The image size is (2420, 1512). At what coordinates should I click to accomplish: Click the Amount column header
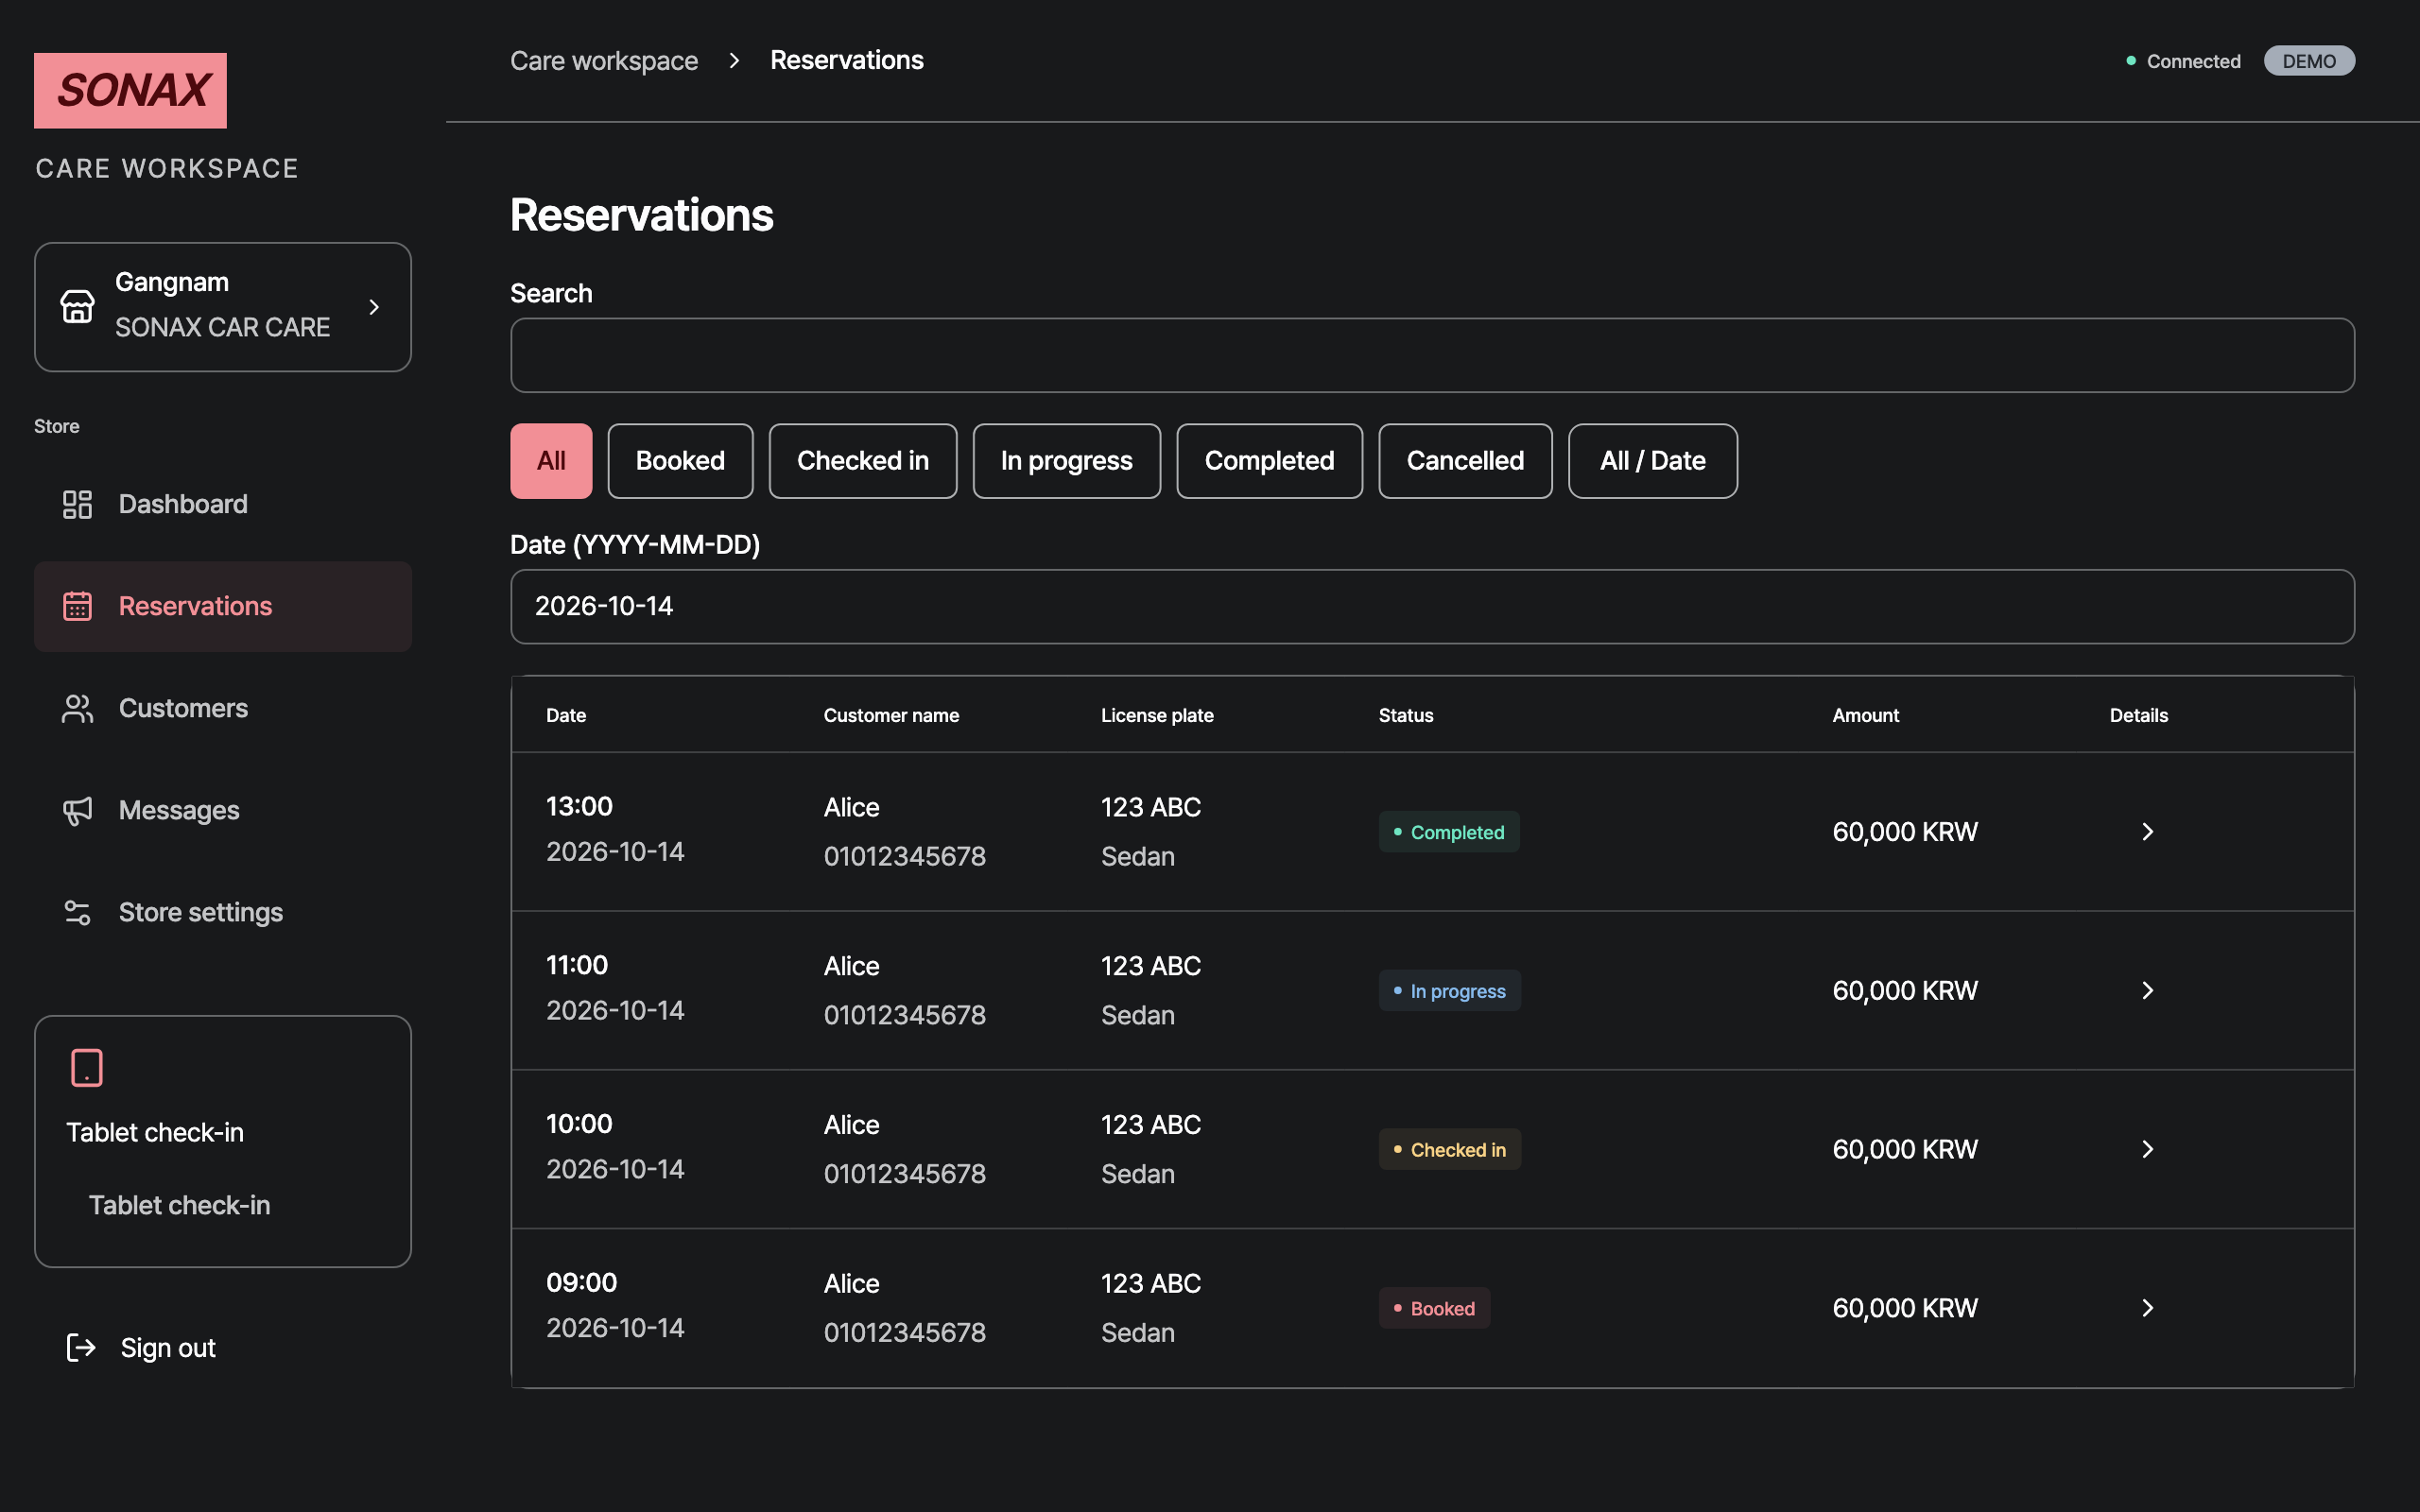[x=1865, y=715]
